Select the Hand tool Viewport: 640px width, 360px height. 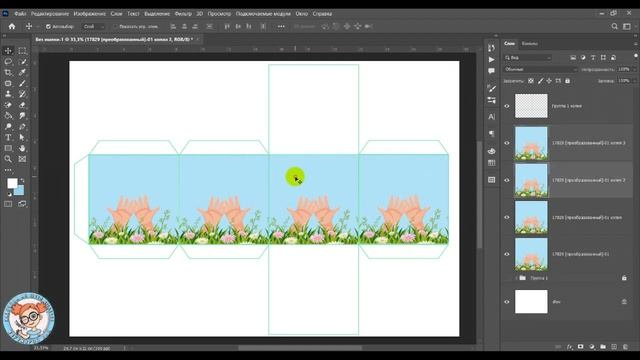click(22, 148)
